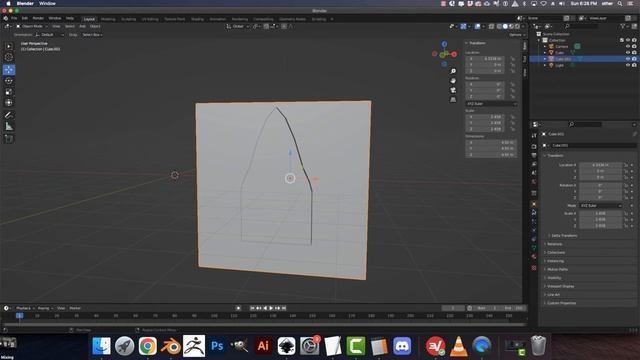640x360 pixels.
Task: Open the Playback popover in the timeline
Action: click(x=25, y=308)
